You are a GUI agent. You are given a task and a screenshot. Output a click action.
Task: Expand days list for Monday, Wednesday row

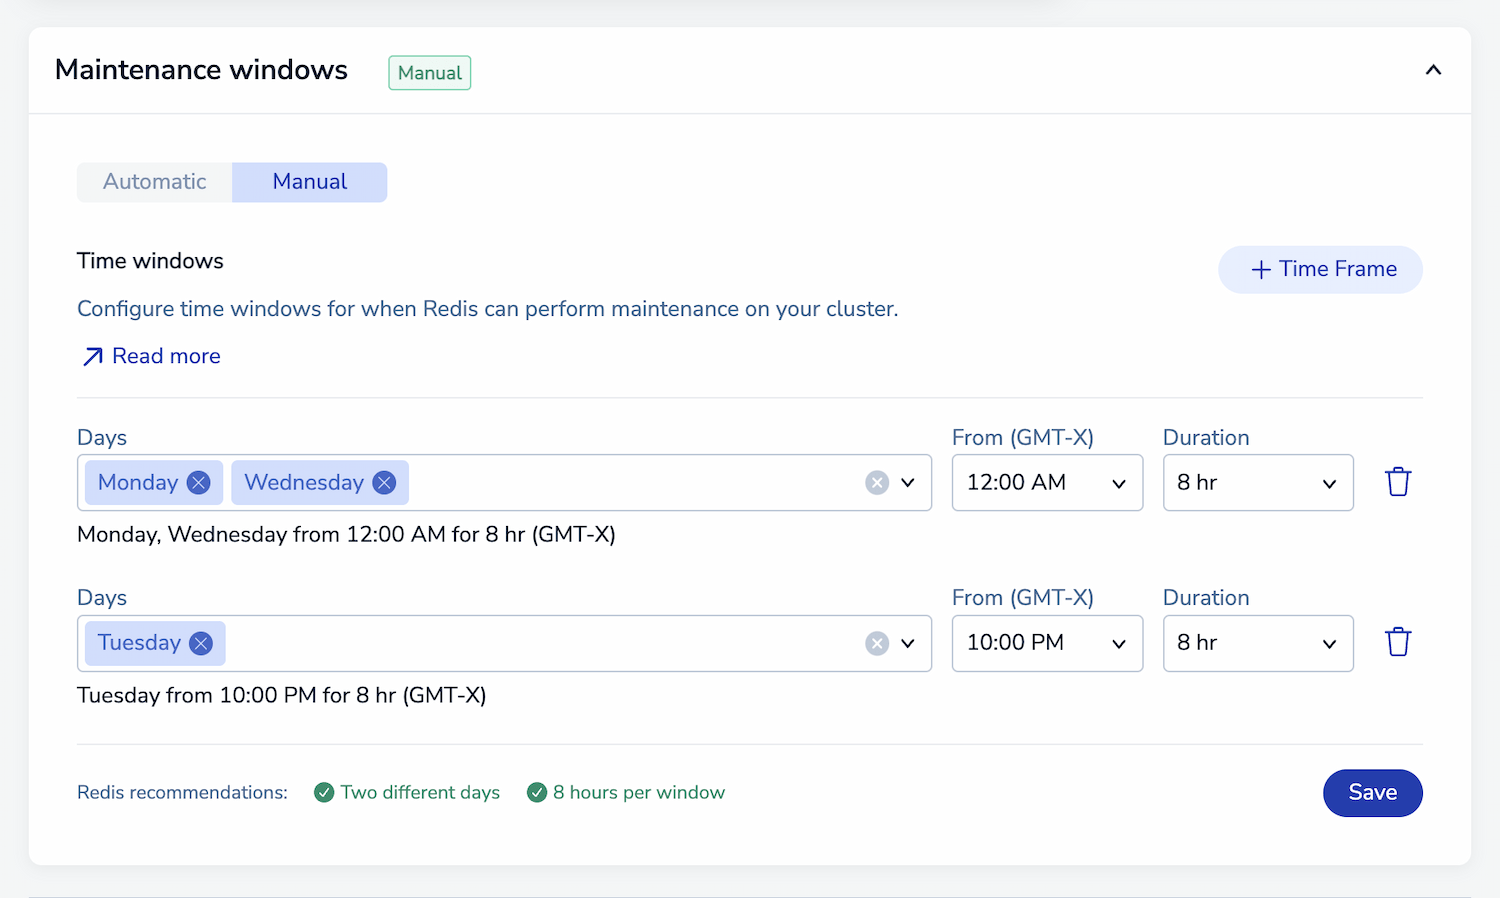click(908, 483)
